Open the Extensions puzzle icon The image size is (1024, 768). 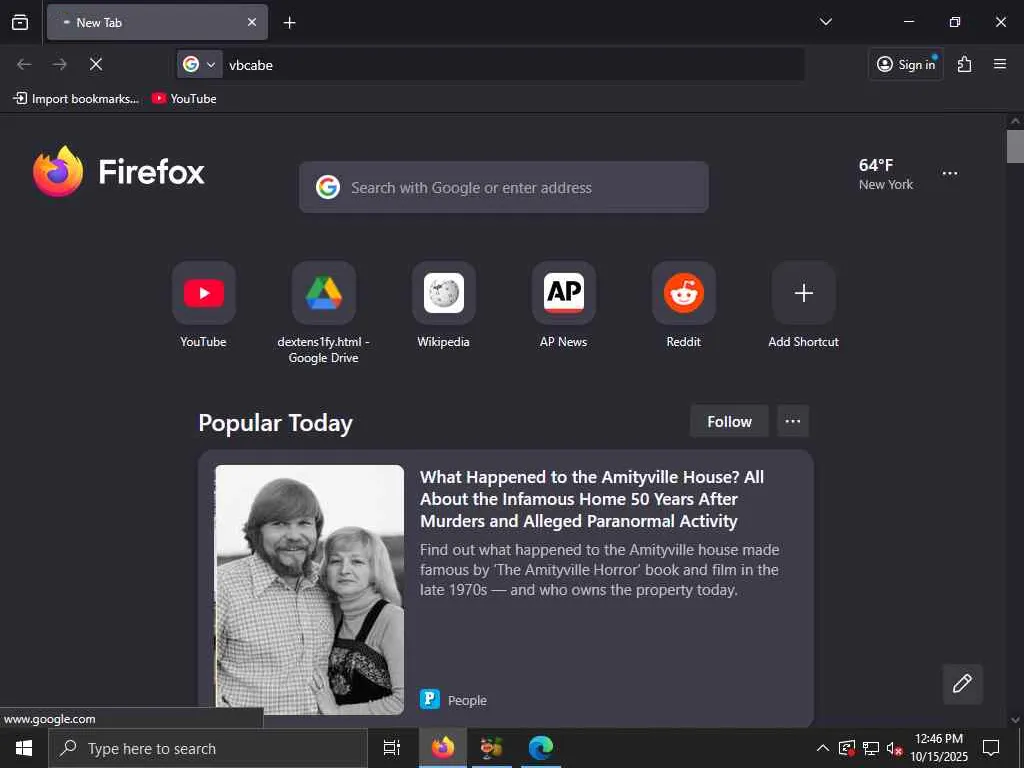[x=965, y=64]
